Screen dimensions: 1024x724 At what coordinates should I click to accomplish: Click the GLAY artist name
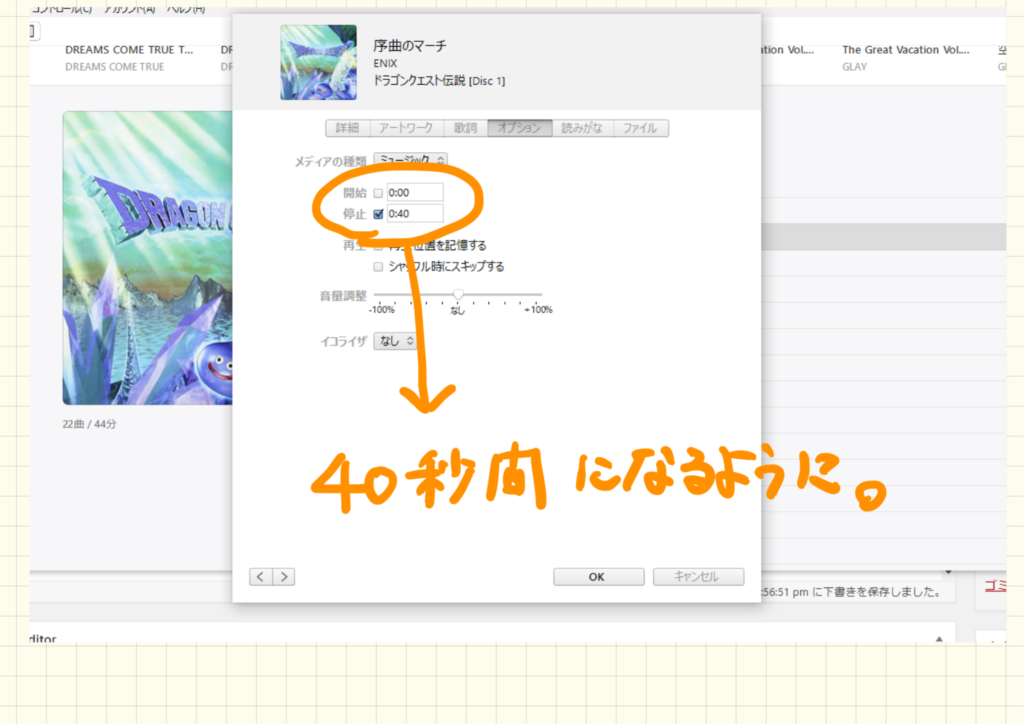[854, 67]
